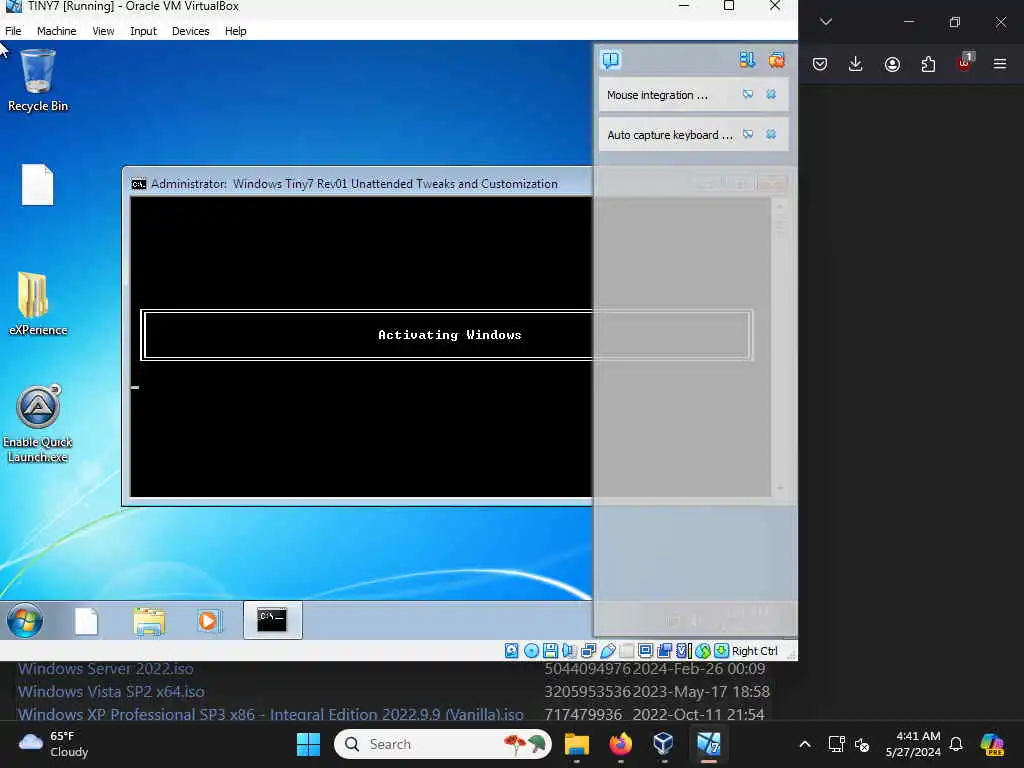Screen dimensions: 1024x768
Task: Click the USB devices status icon
Action: 608,650
